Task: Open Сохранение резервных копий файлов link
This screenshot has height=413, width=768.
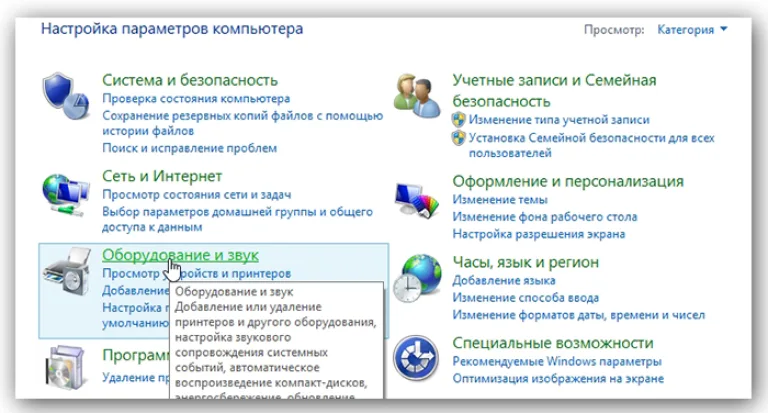Action: point(242,123)
